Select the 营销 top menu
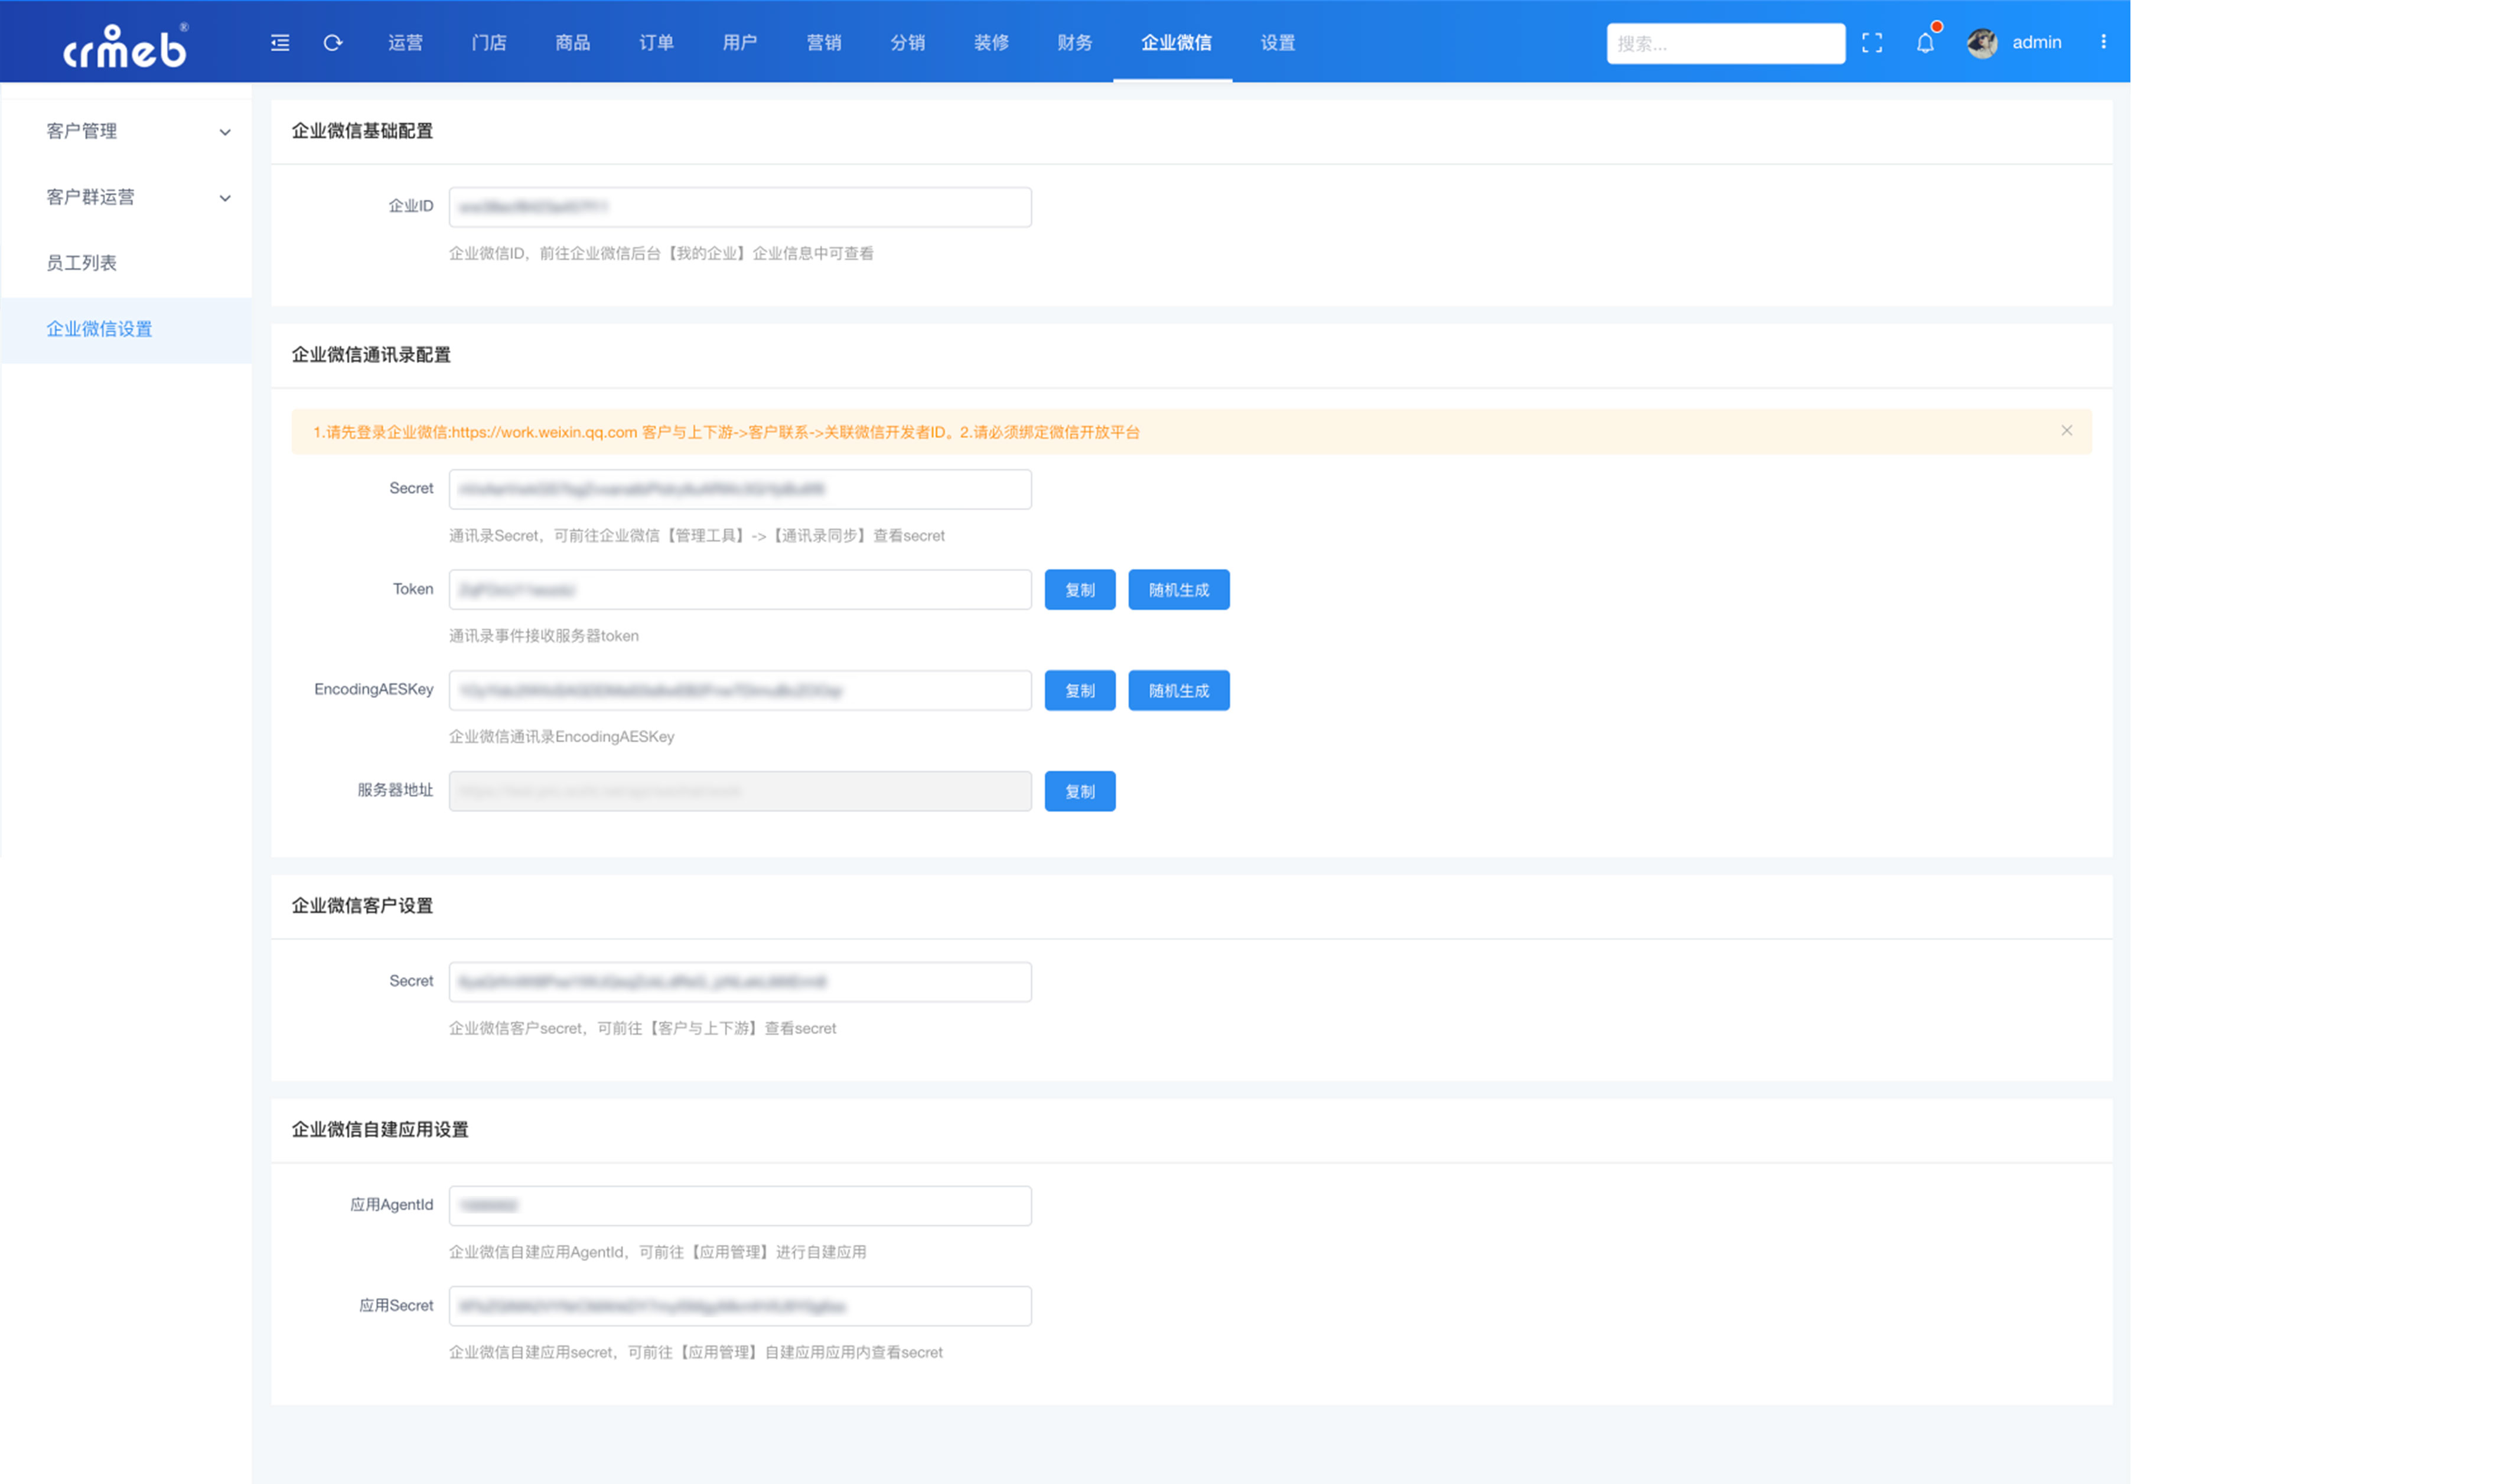2499x1484 pixels. pos(823,42)
